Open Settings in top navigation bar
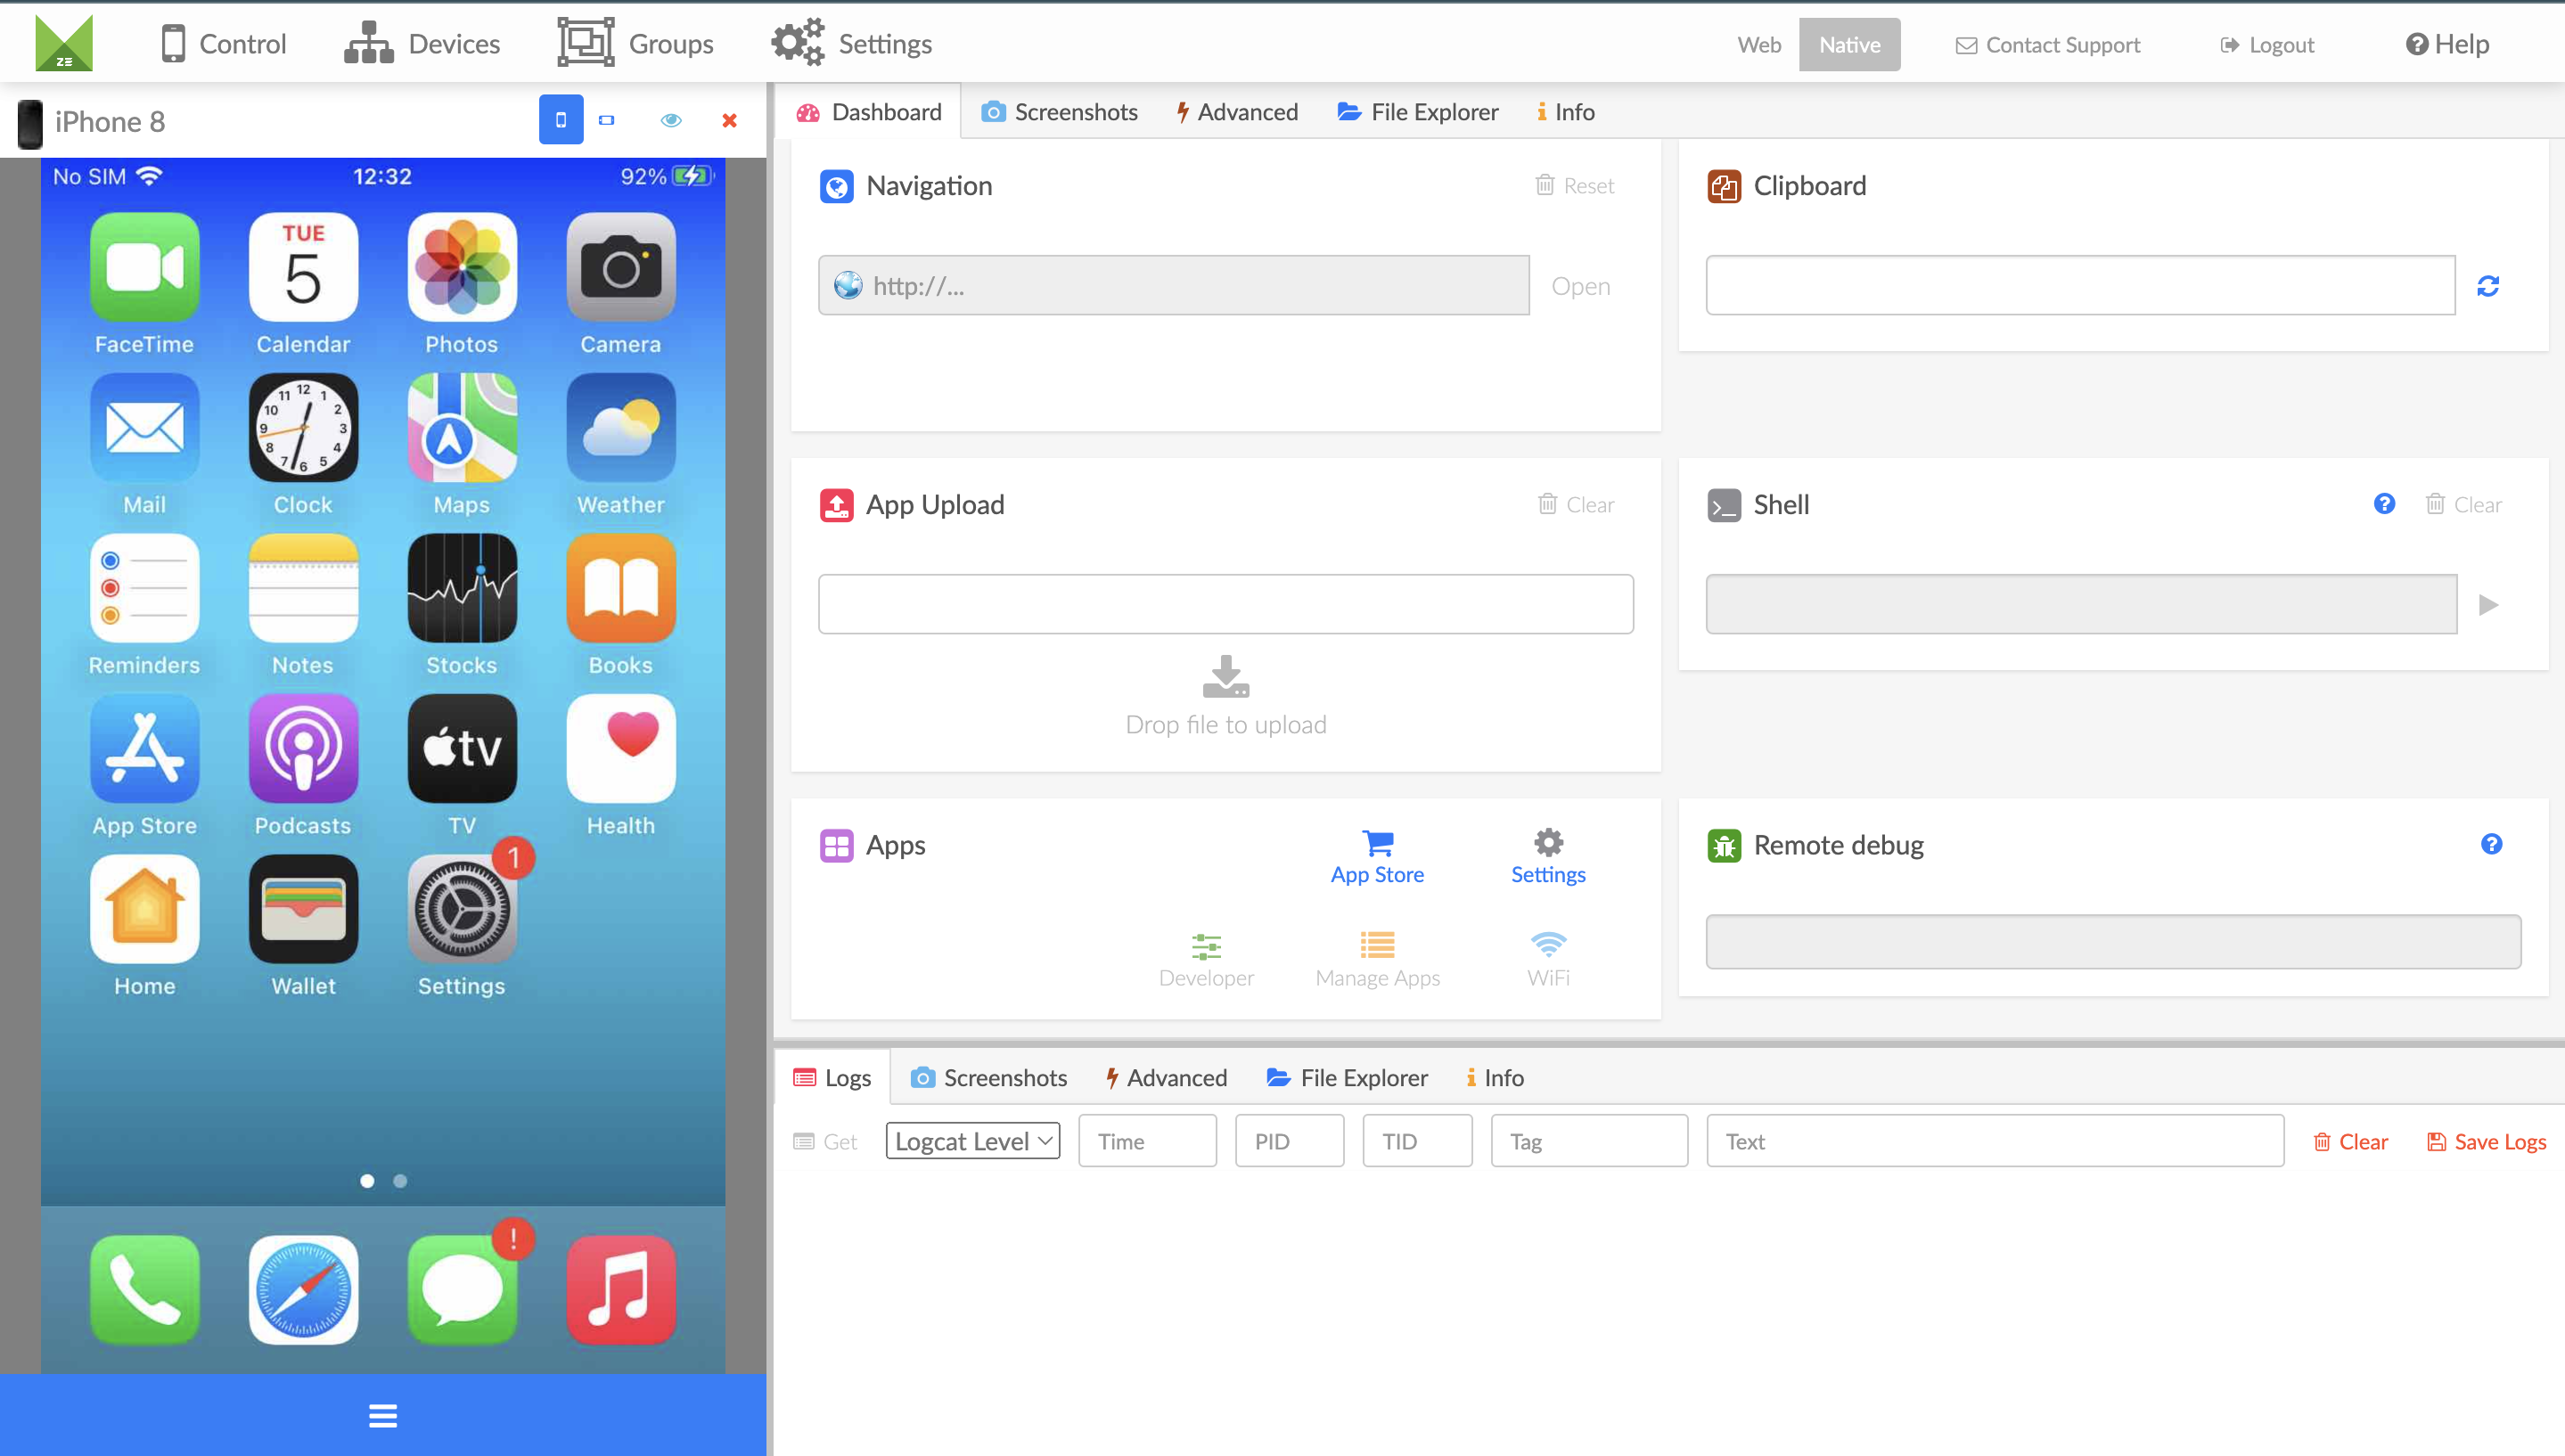2565x1456 pixels. point(851,44)
